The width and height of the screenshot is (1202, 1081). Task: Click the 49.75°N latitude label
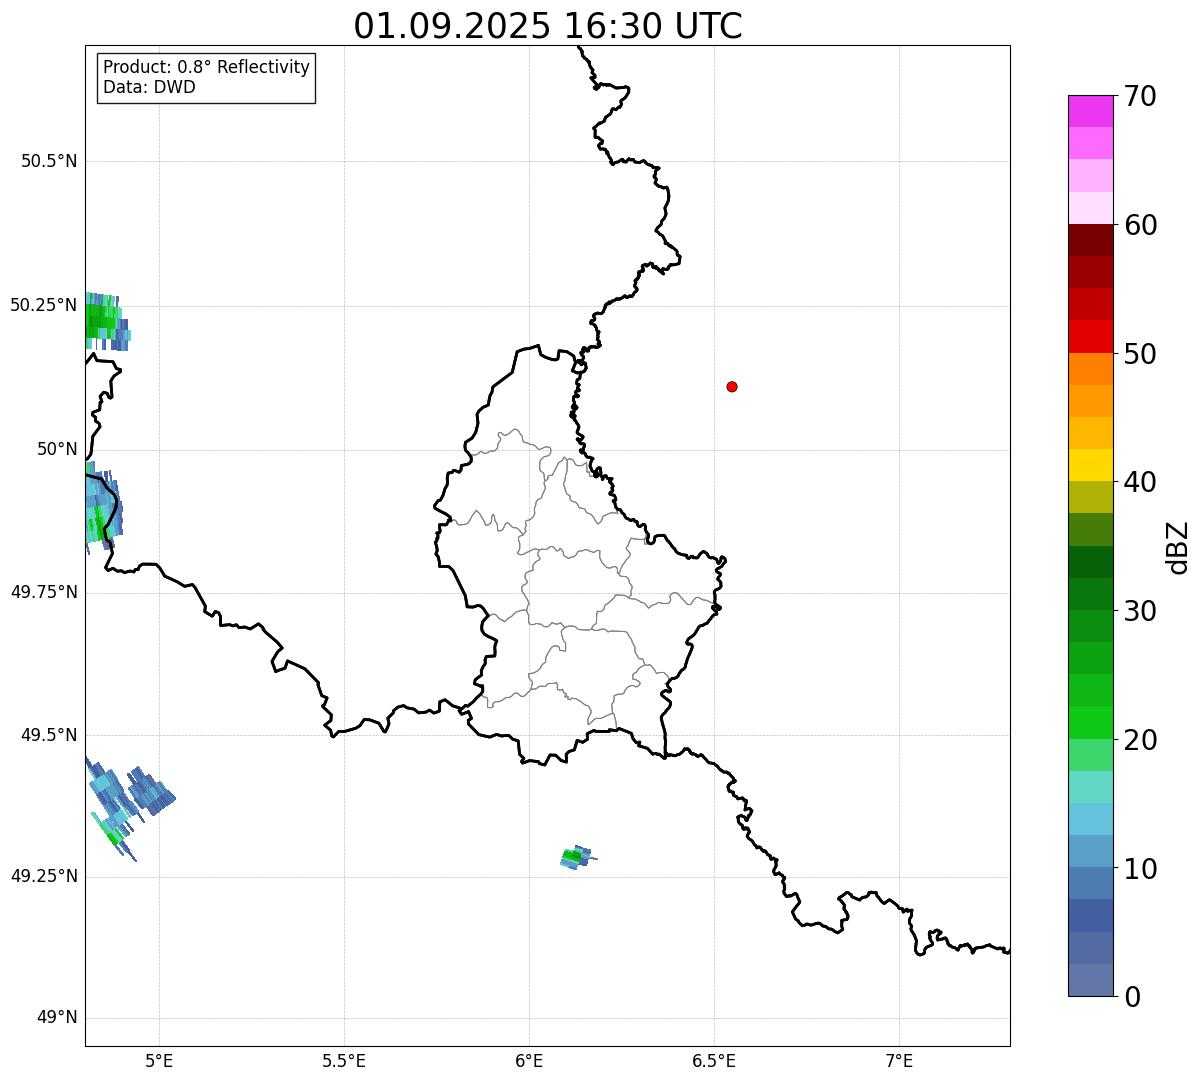pyautogui.click(x=43, y=592)
